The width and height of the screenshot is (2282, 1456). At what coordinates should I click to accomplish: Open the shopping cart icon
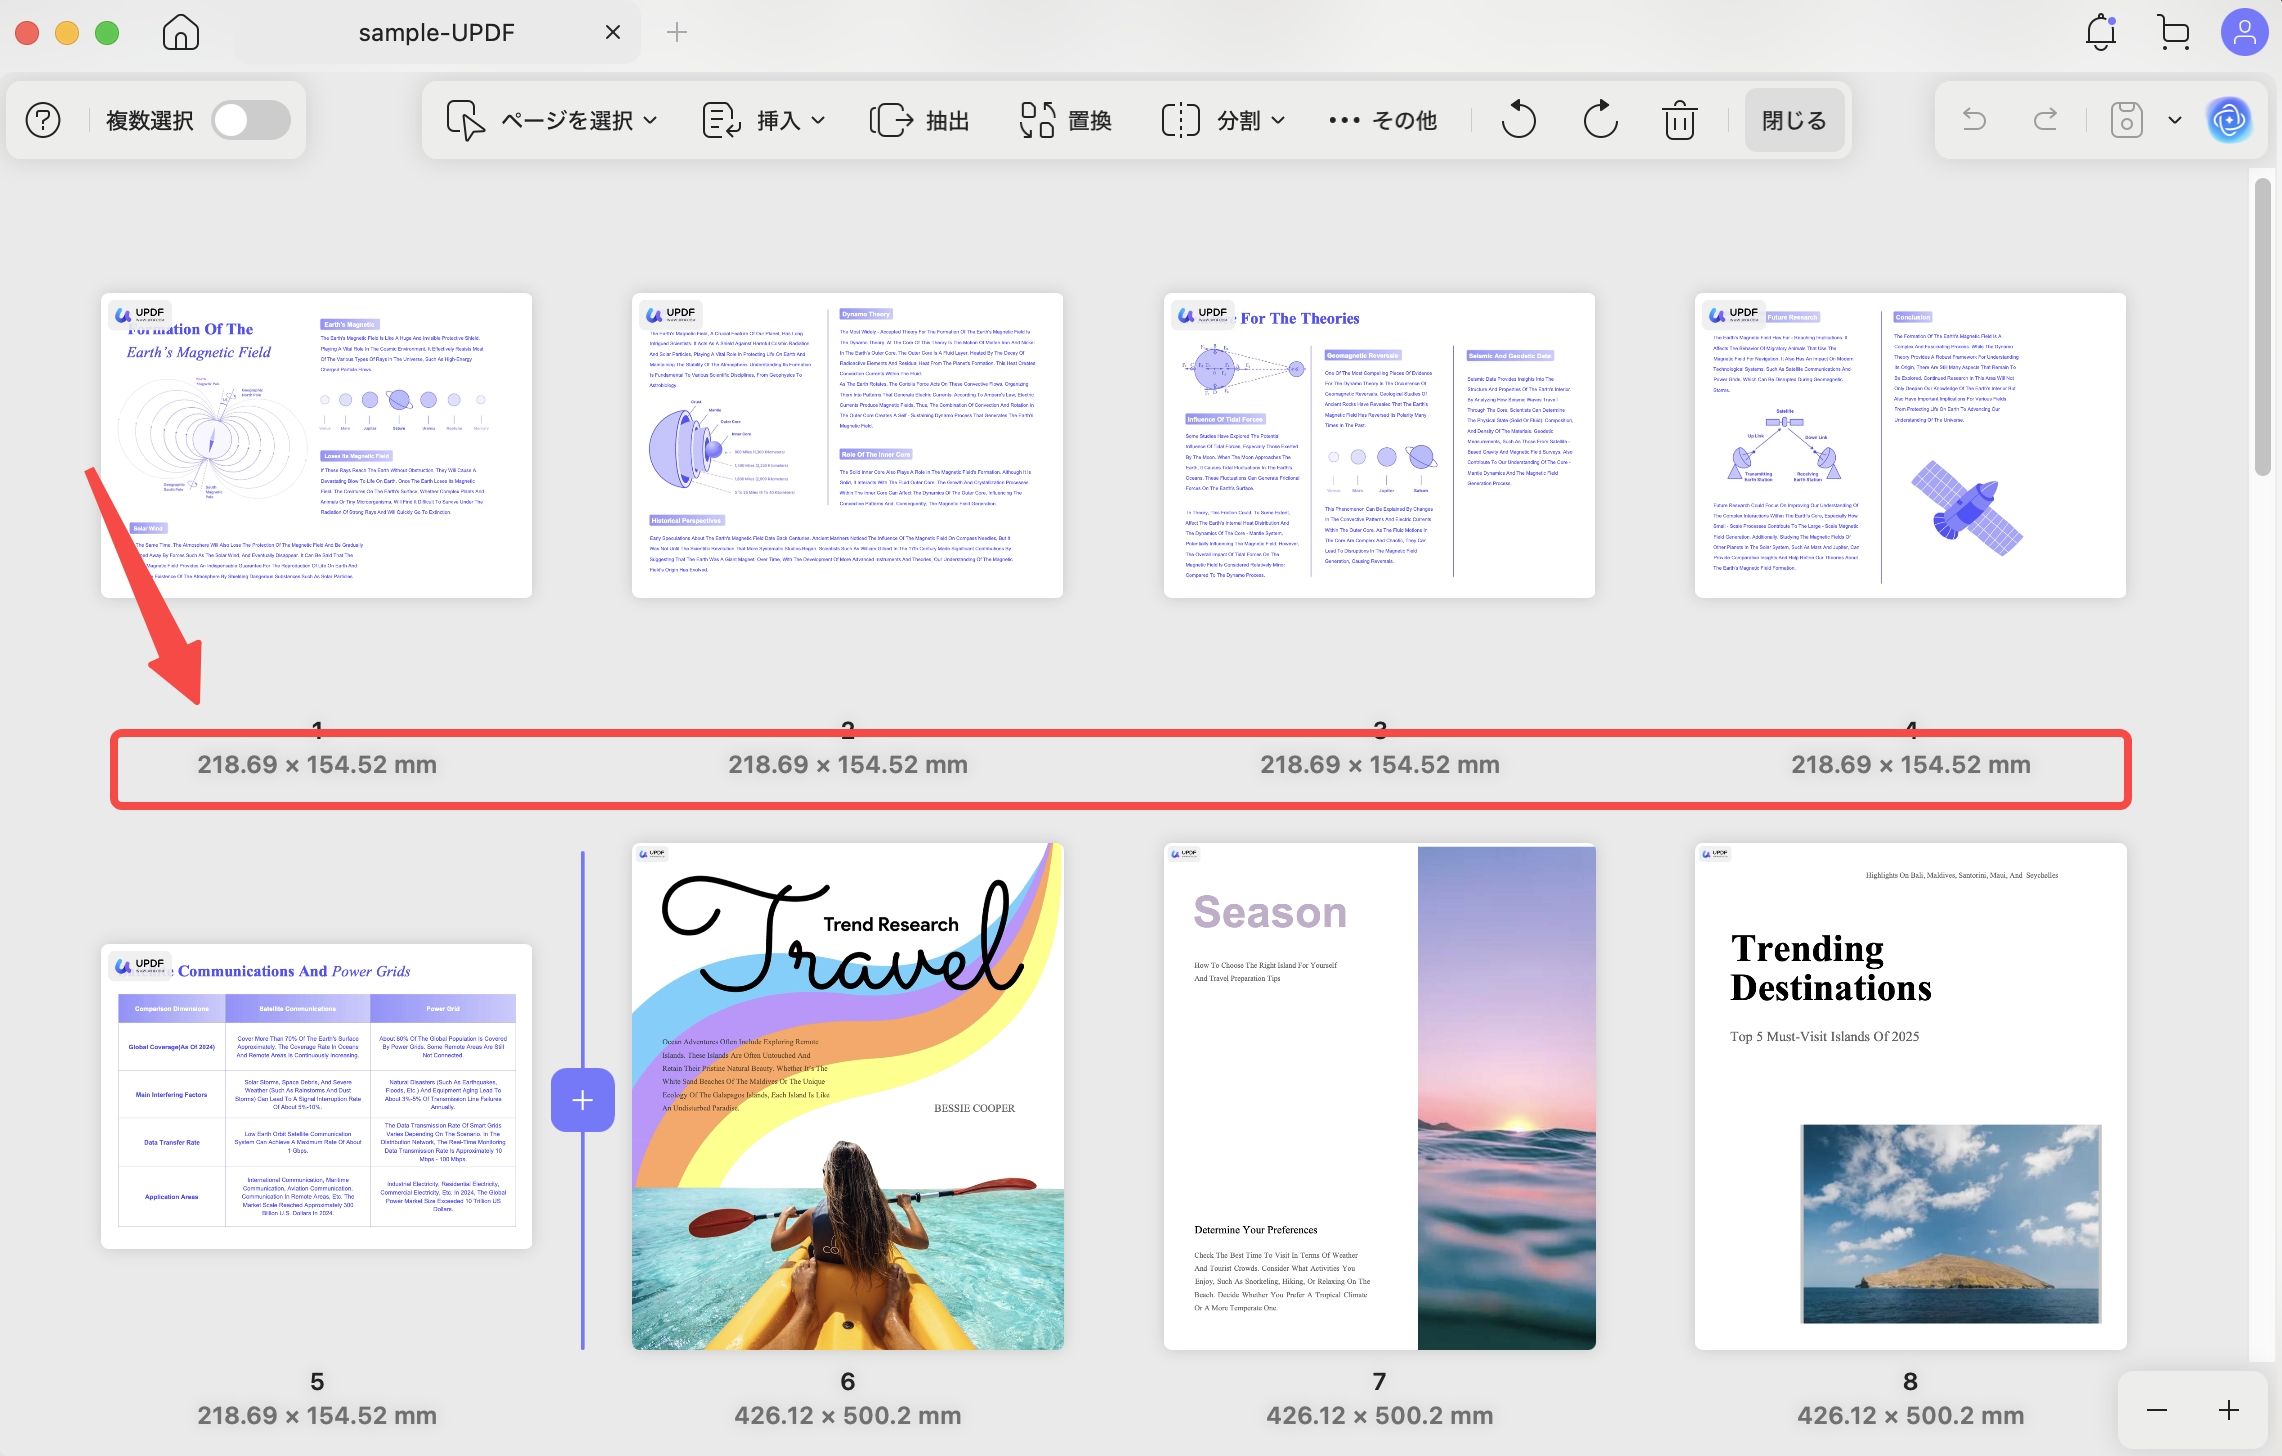click(x=2173, y=32)
